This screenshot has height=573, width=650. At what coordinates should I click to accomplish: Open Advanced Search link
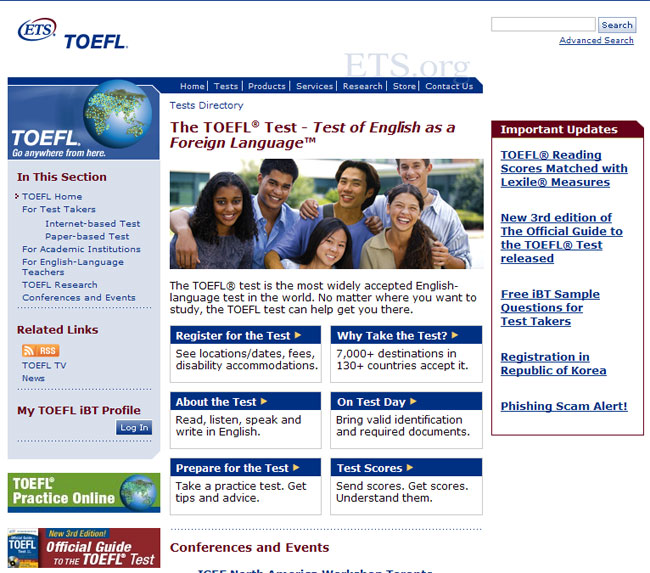pyautogui.click(x=596, y=40)
